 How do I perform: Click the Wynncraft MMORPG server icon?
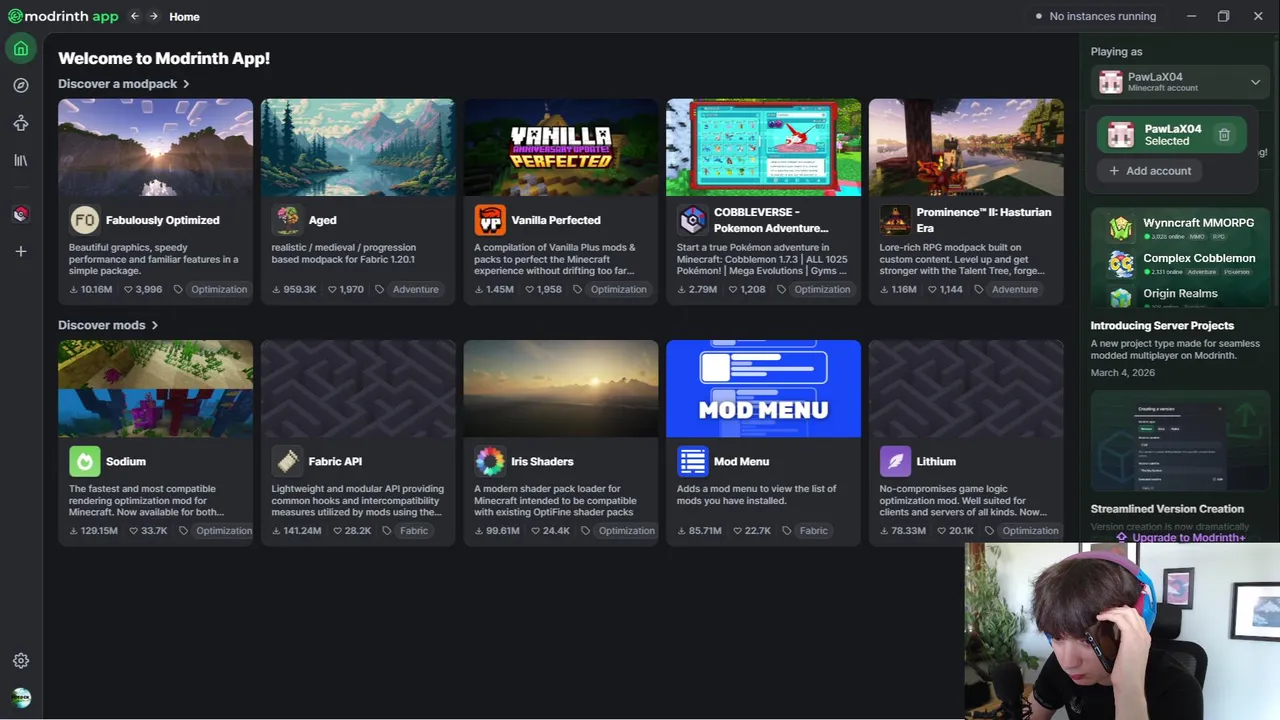[x=1121, y=228]
